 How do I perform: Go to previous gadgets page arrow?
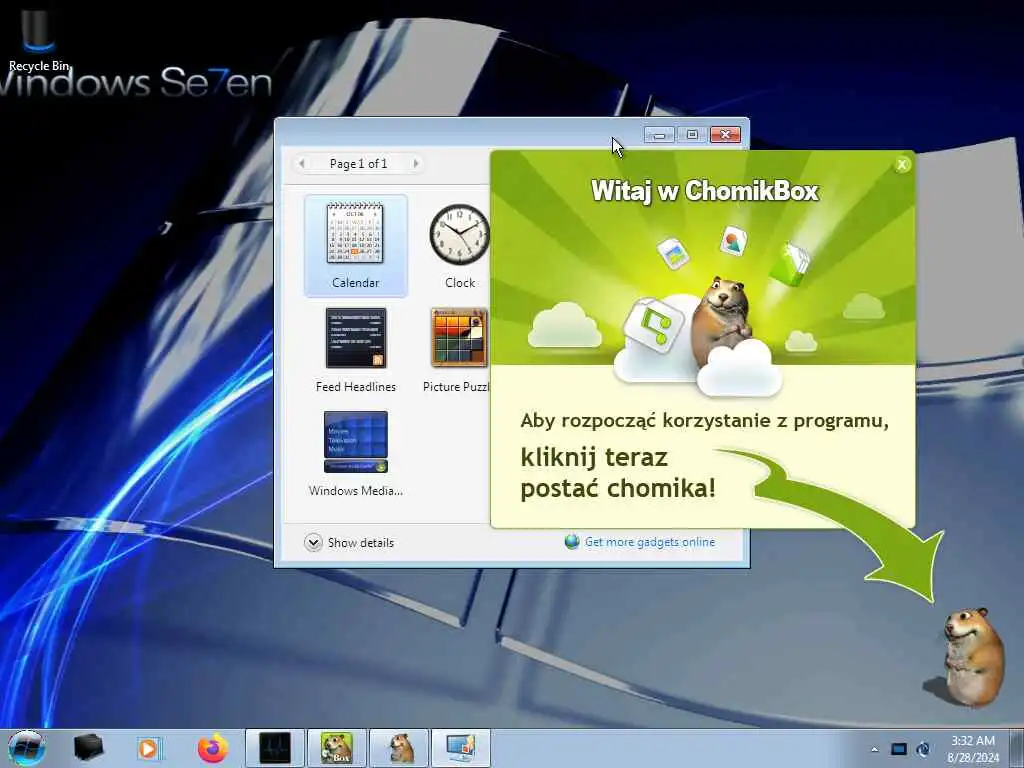click(301, 163)
